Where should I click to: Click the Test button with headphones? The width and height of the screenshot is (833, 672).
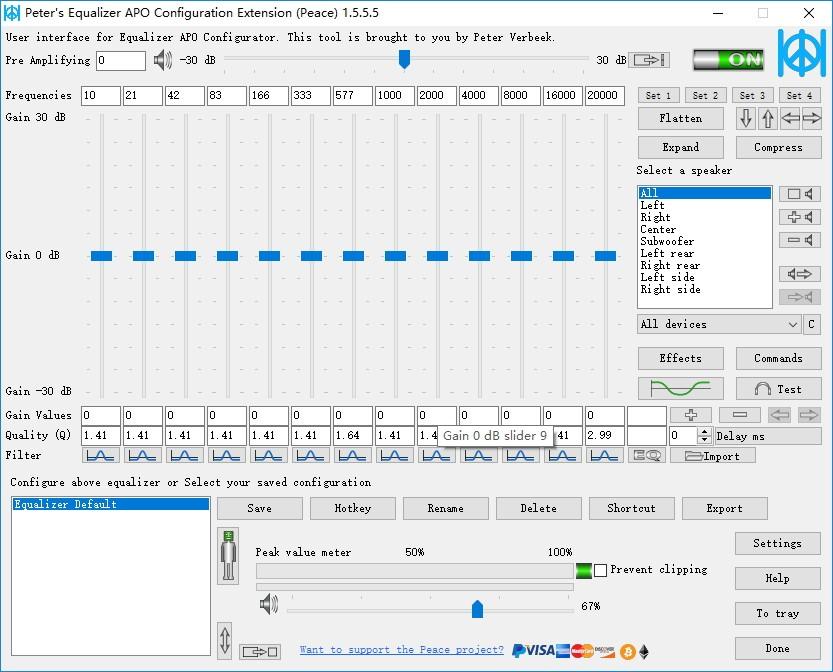click(x=778, y=389)
